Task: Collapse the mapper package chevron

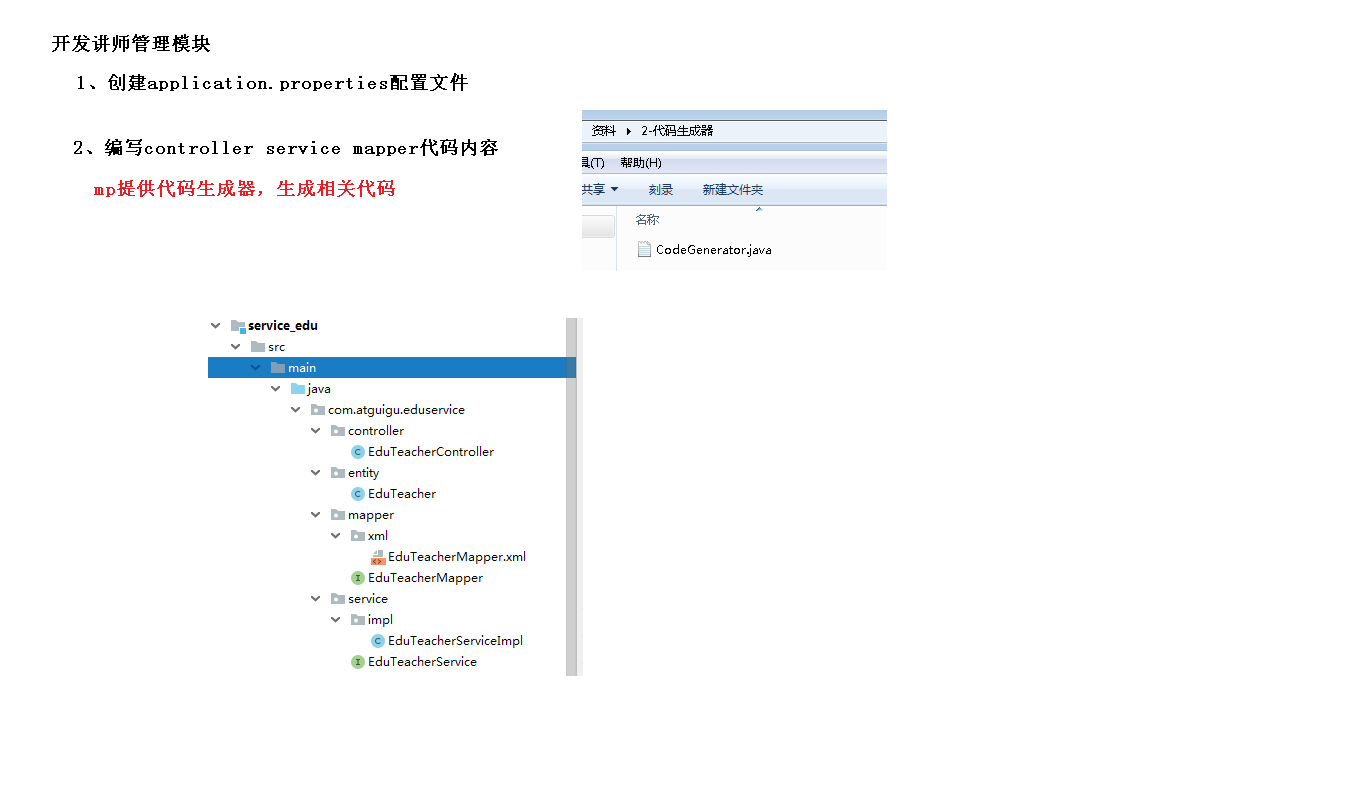Action: pyautogui.click(x=316, y=515)
